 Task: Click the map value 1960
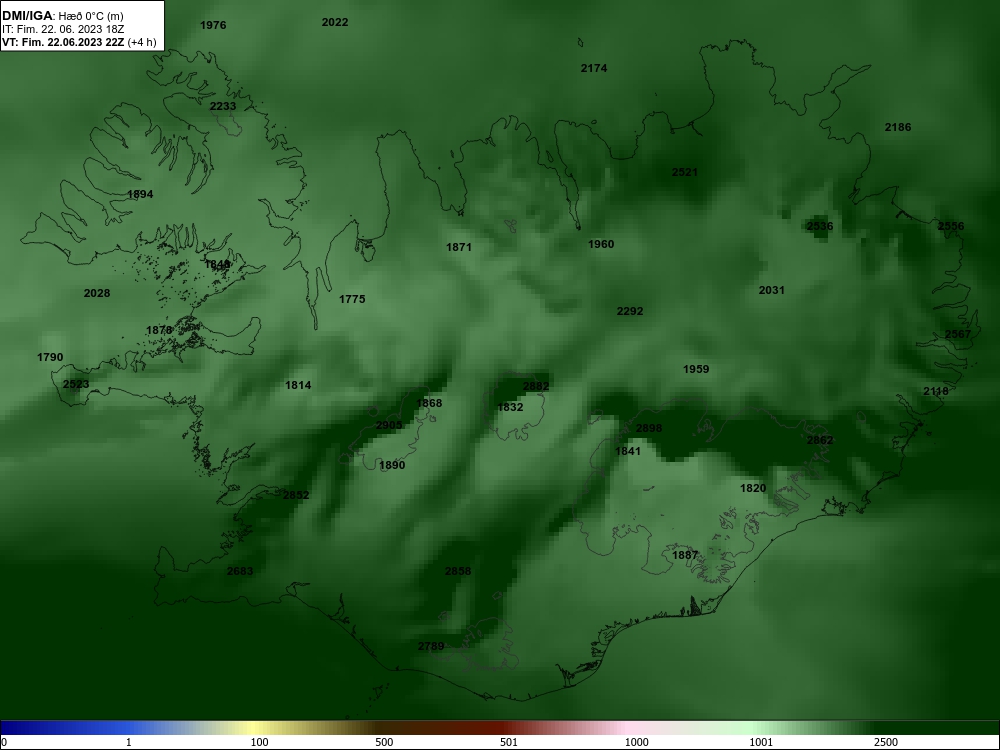[x=601, y=244]
